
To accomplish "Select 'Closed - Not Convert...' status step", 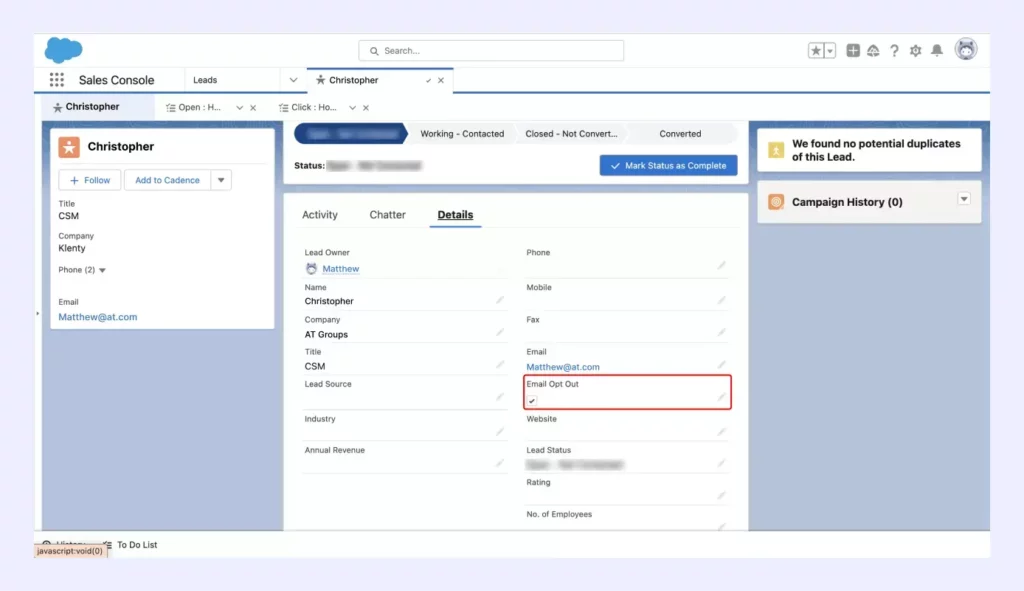I will (571, 134).
